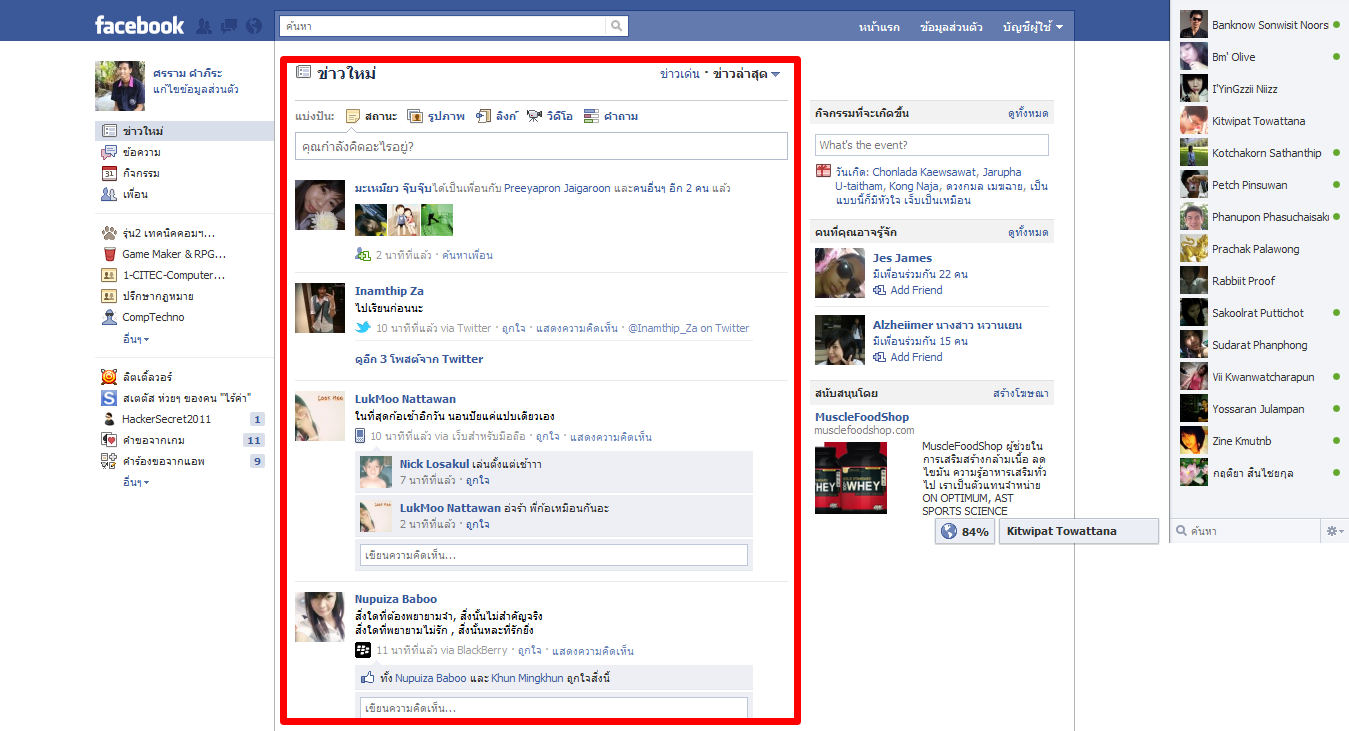Image resolution: width=1349 pixels, height=731 pixels.
Task: Open chat with Banknow Sonwisit
Action: [x=1260, y=25]
